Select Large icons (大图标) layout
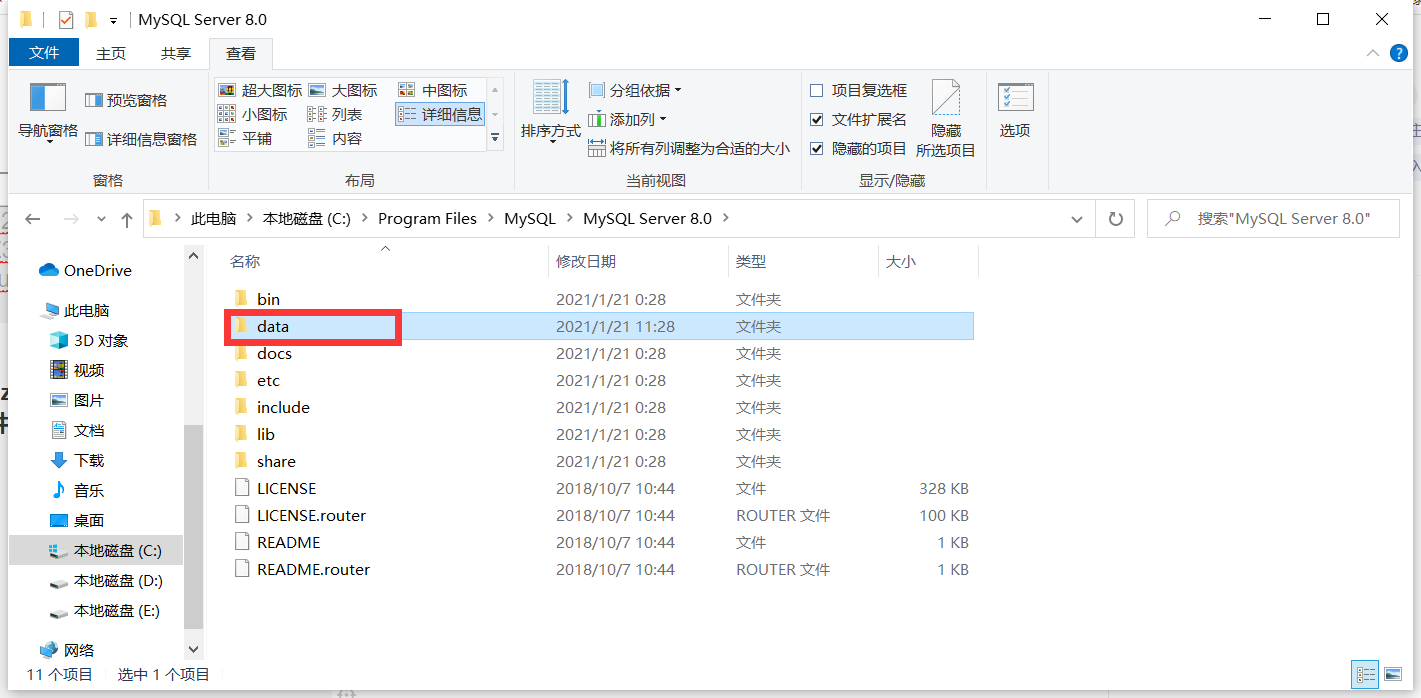The image size is (1421, 698). (x=343, y=90)
